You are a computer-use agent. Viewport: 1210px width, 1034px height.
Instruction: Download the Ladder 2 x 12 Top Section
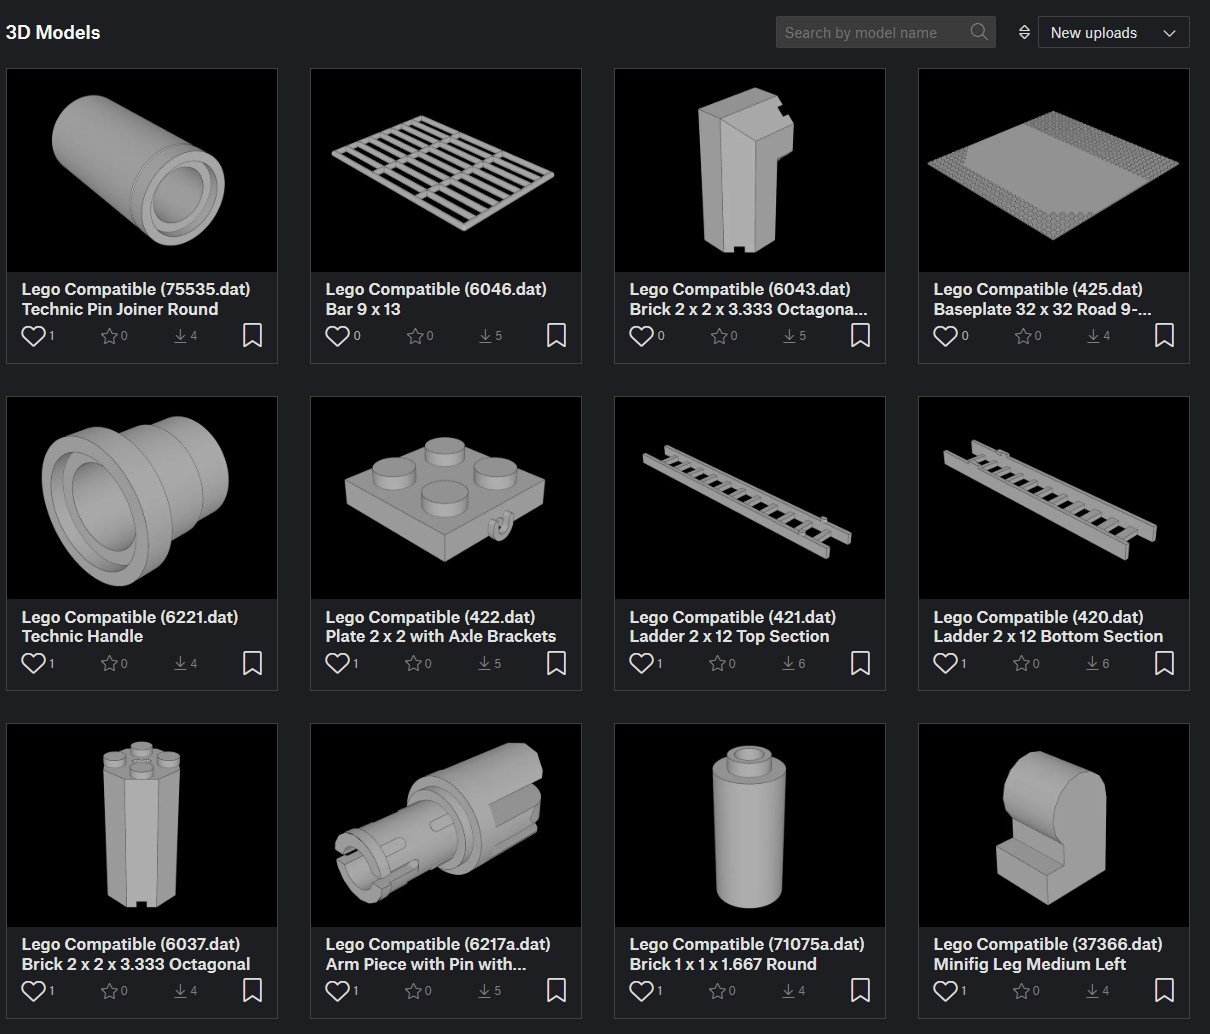coord(790,663)
